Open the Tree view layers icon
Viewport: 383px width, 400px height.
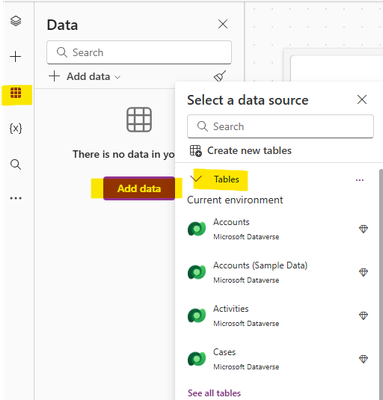[16, 21]
